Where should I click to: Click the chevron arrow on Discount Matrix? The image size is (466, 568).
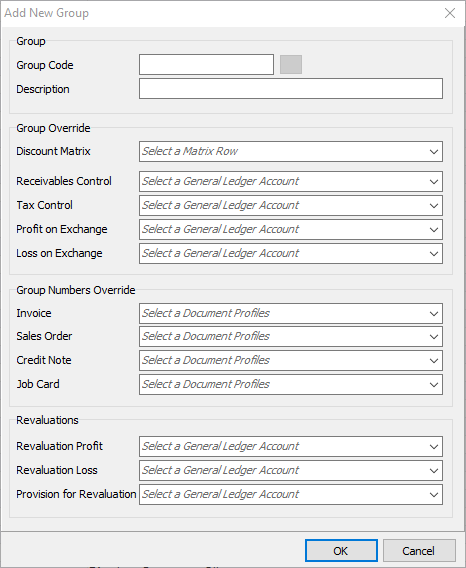point(434,151)
